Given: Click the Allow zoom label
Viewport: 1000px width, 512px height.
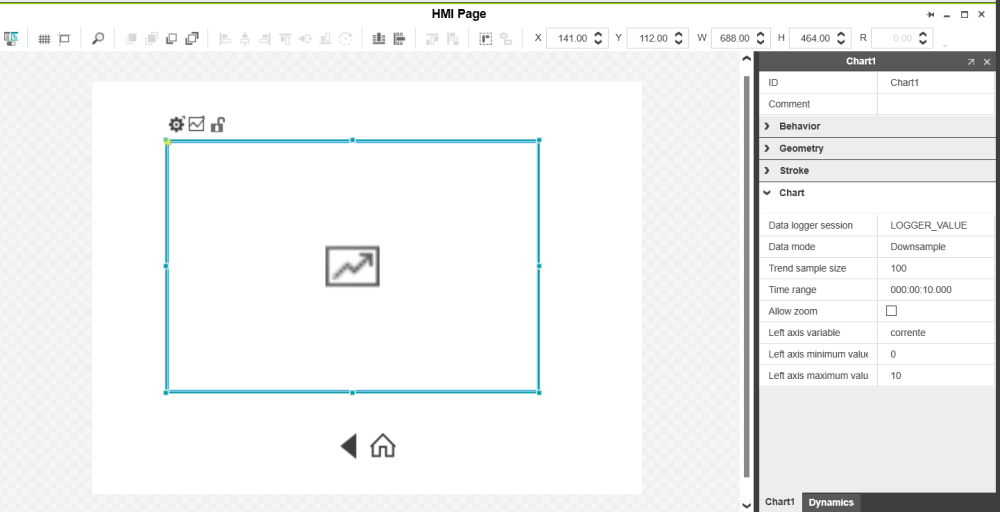Looking at the screenshot, I should coord(793,311).
